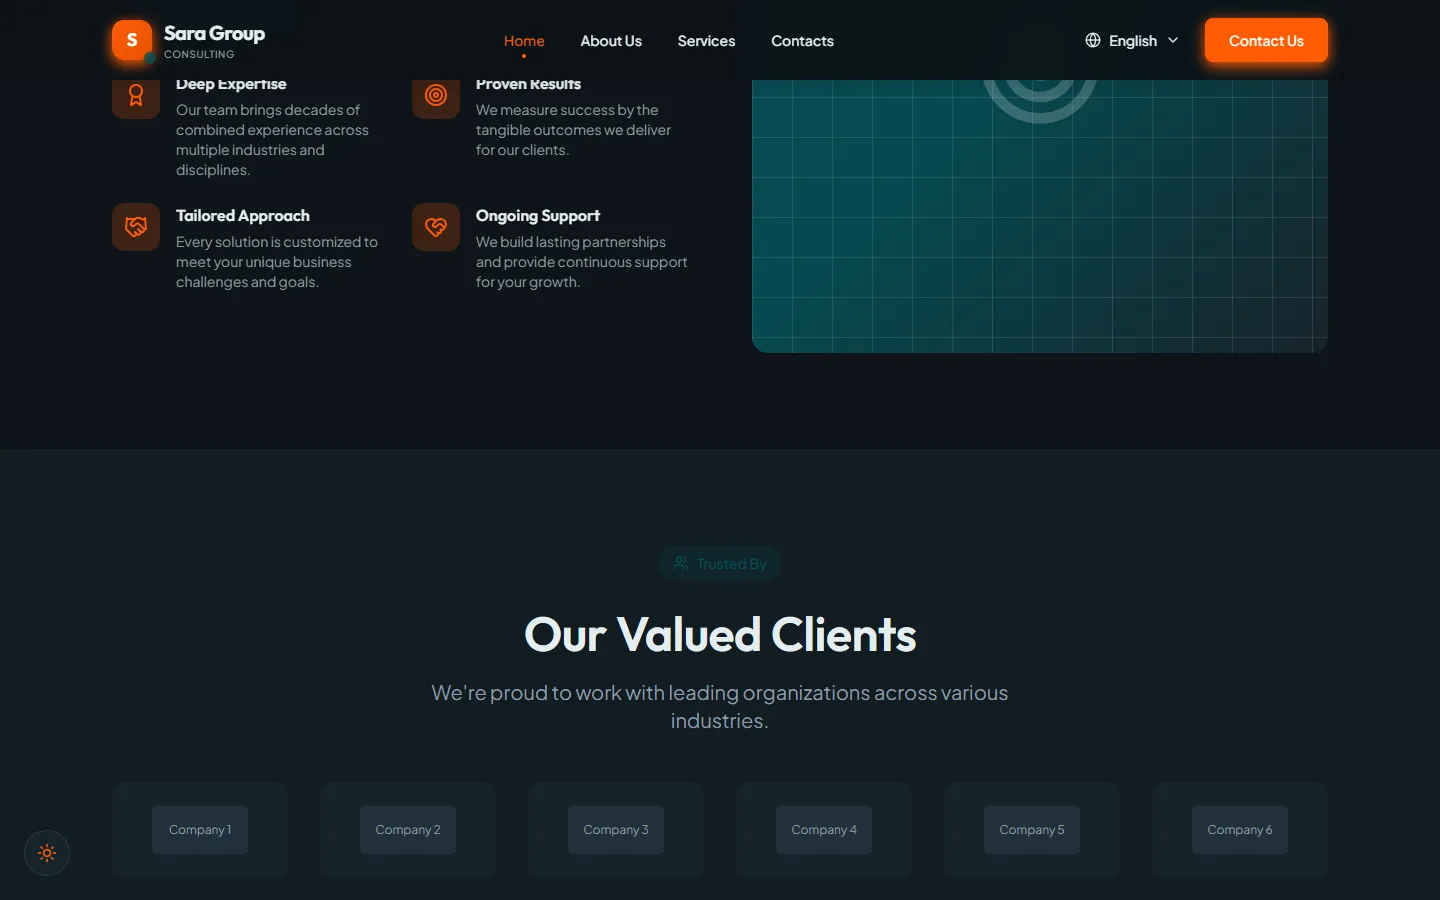The height and width of the screenshot is (900, 1440).
Task: Click the 'We're proud to work' subtitle
Action: pos(720,706)
